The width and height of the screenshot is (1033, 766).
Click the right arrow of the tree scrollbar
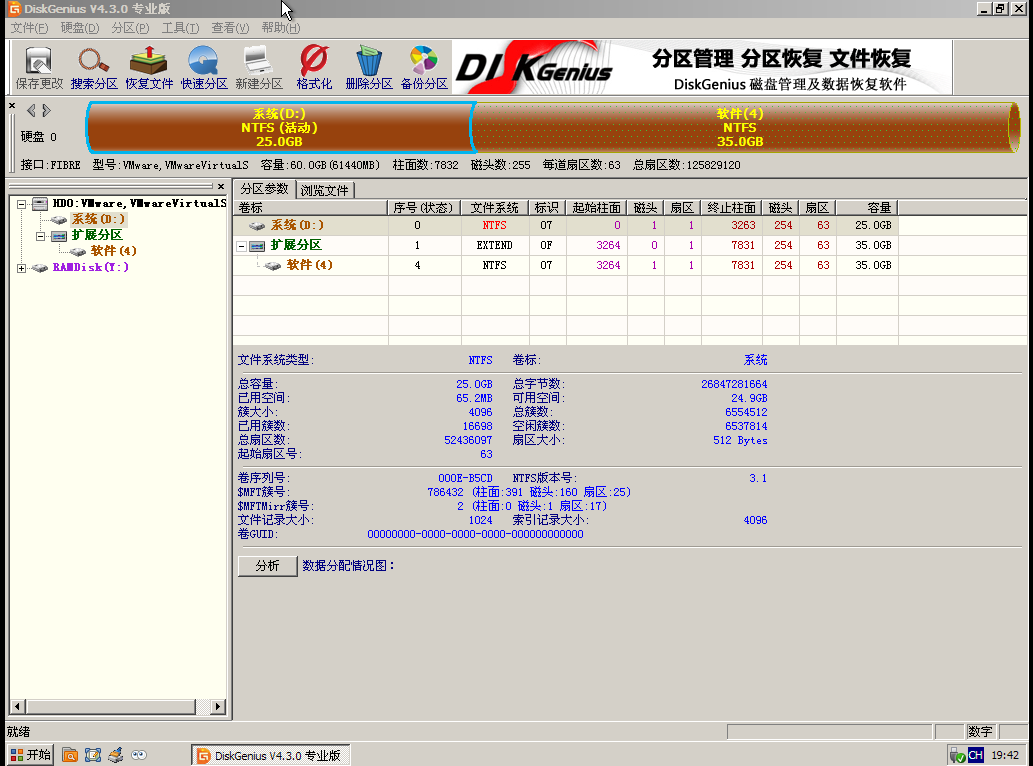click(217, 707)
